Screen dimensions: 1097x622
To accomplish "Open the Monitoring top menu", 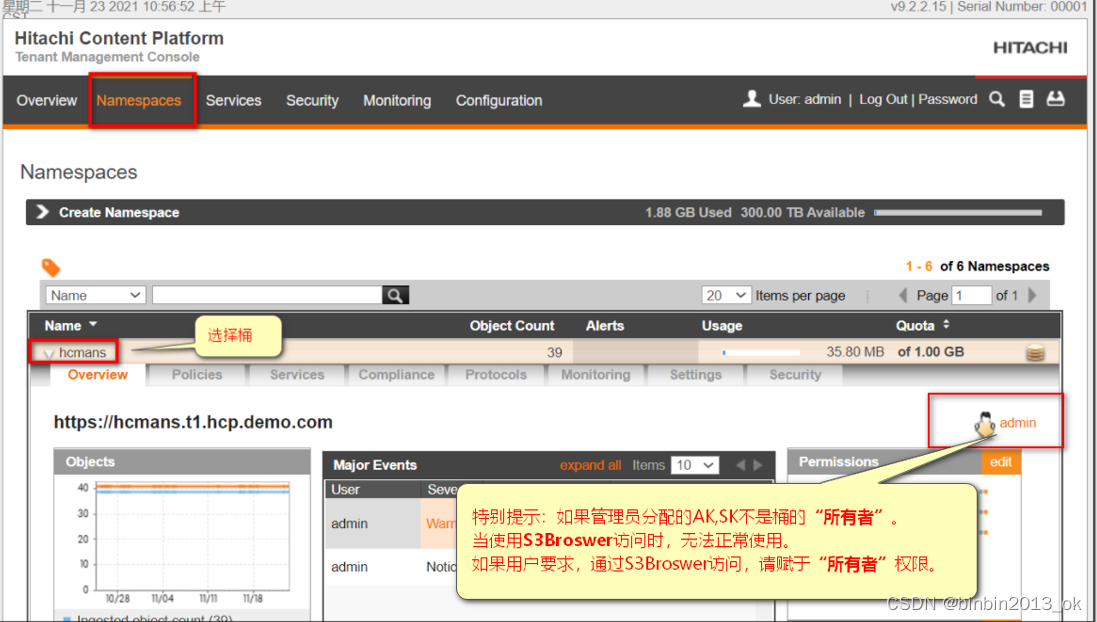I will pos(397,100).
